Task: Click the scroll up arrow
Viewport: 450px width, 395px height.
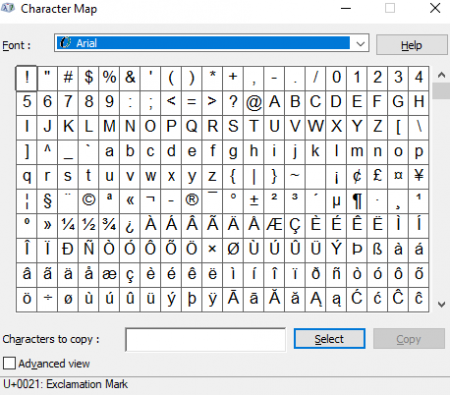Action: 441,75
